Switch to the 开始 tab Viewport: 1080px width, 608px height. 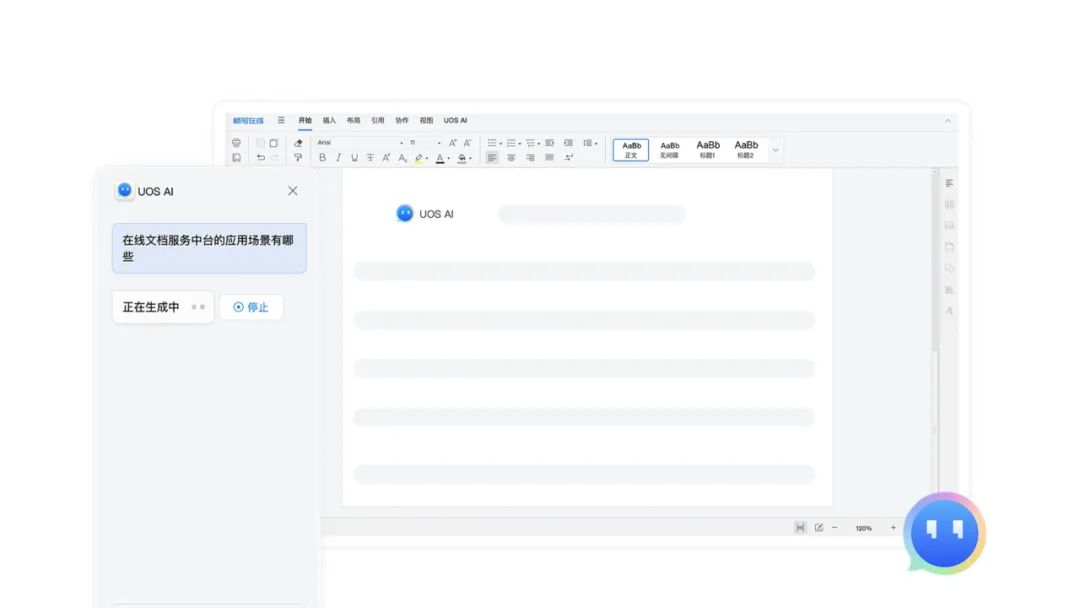pyautogui.click(x=305, y=120)
